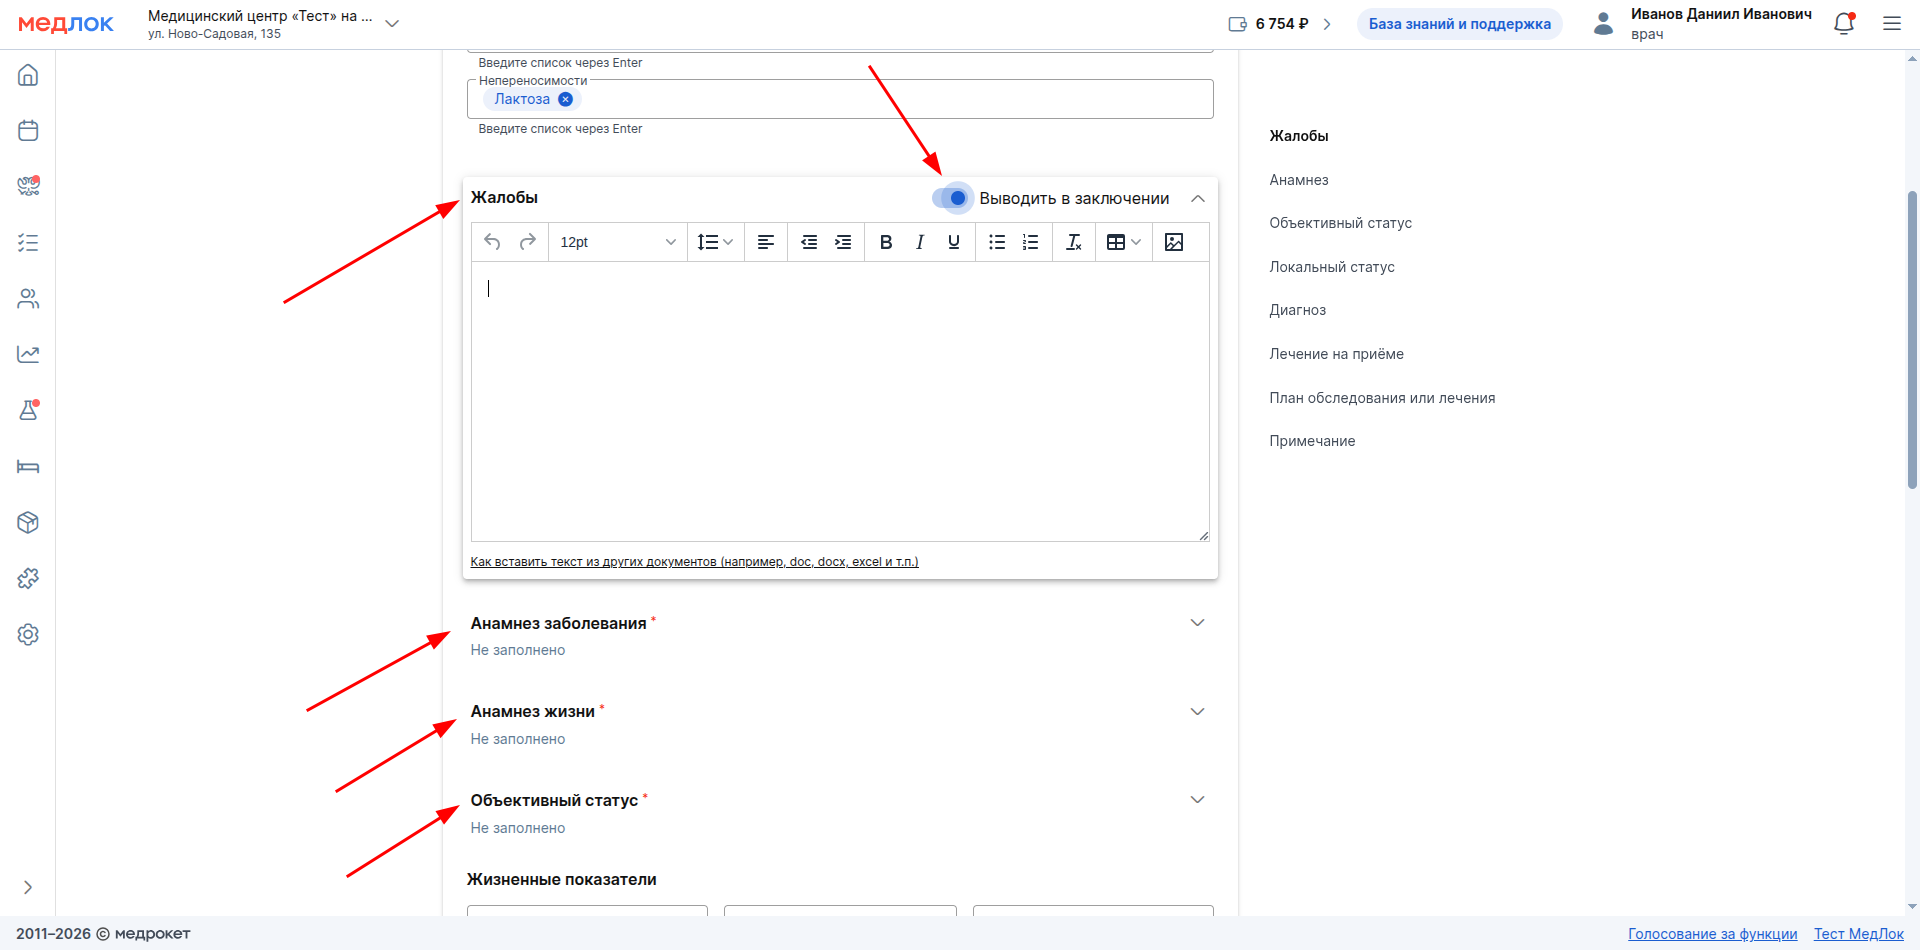The image size is (1920, 950).
Task: Click the underline formatting icon
Action: [x=953, y=242]
